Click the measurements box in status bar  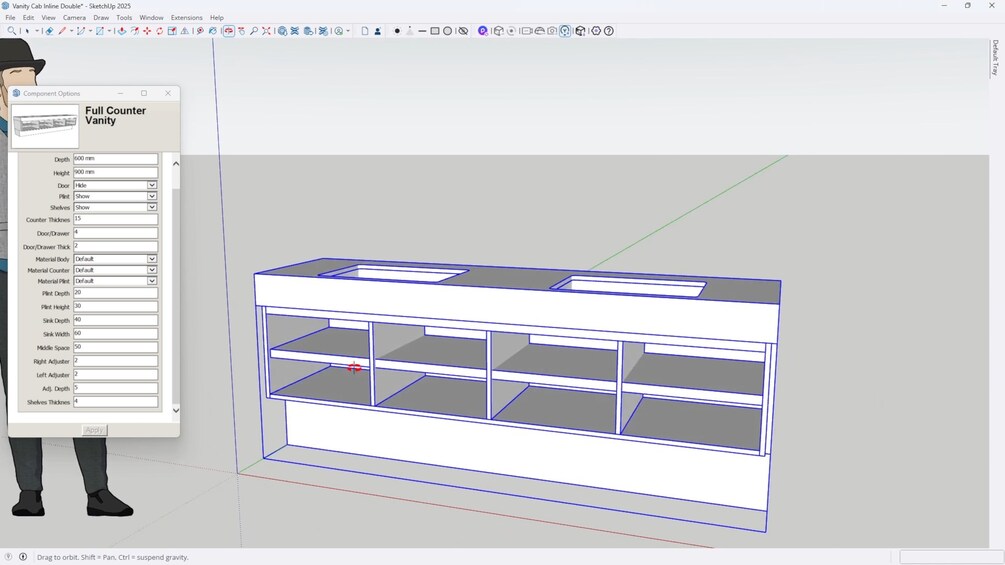[951, 557]
